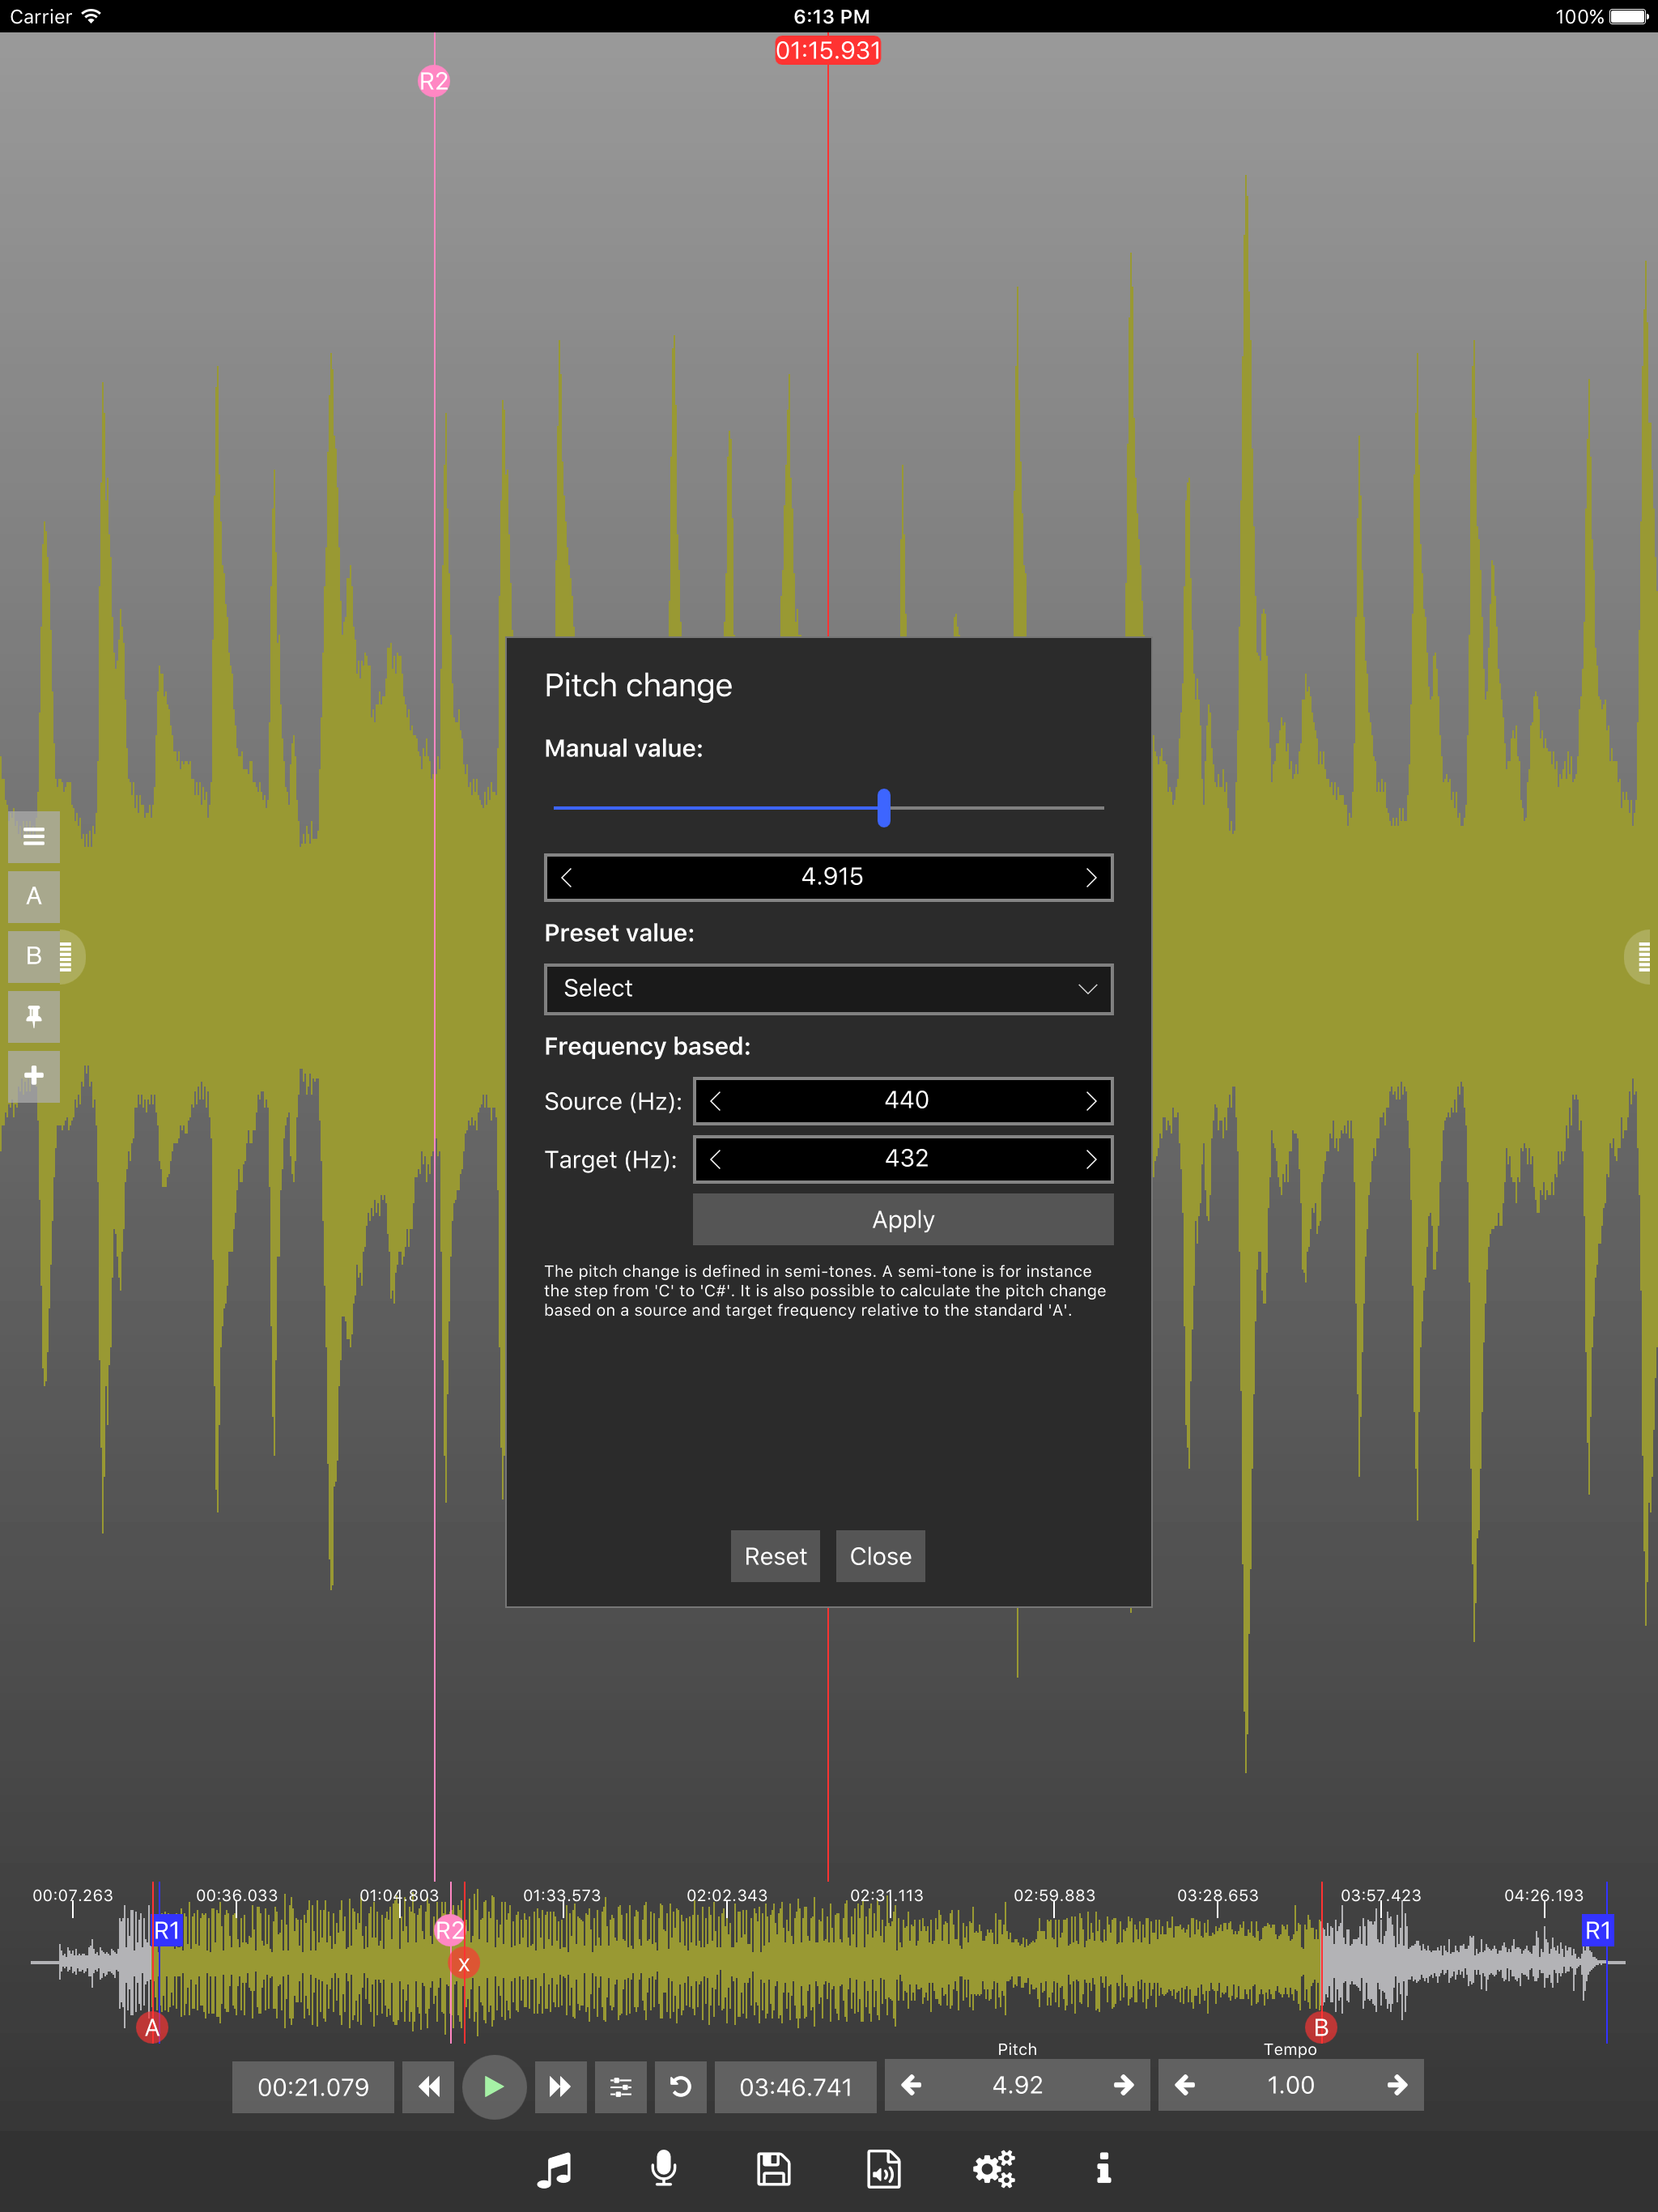Click the Wi-Fi icon in status bar
This screenshot has height=2212, width=1658.
(x=91, y=16)
